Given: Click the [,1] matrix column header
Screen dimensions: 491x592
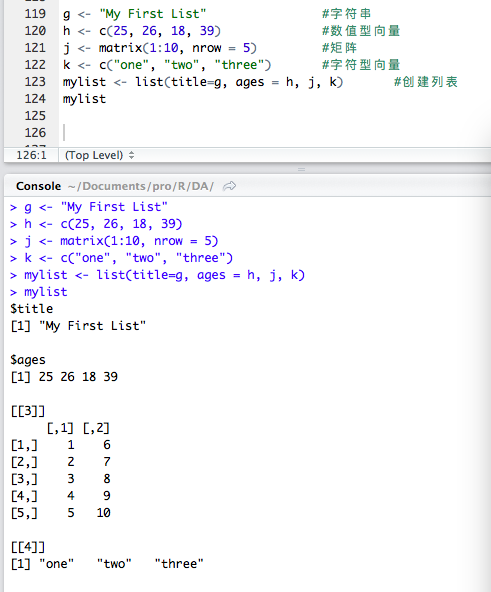Looking at the screenshot, I should pos(60,428).
